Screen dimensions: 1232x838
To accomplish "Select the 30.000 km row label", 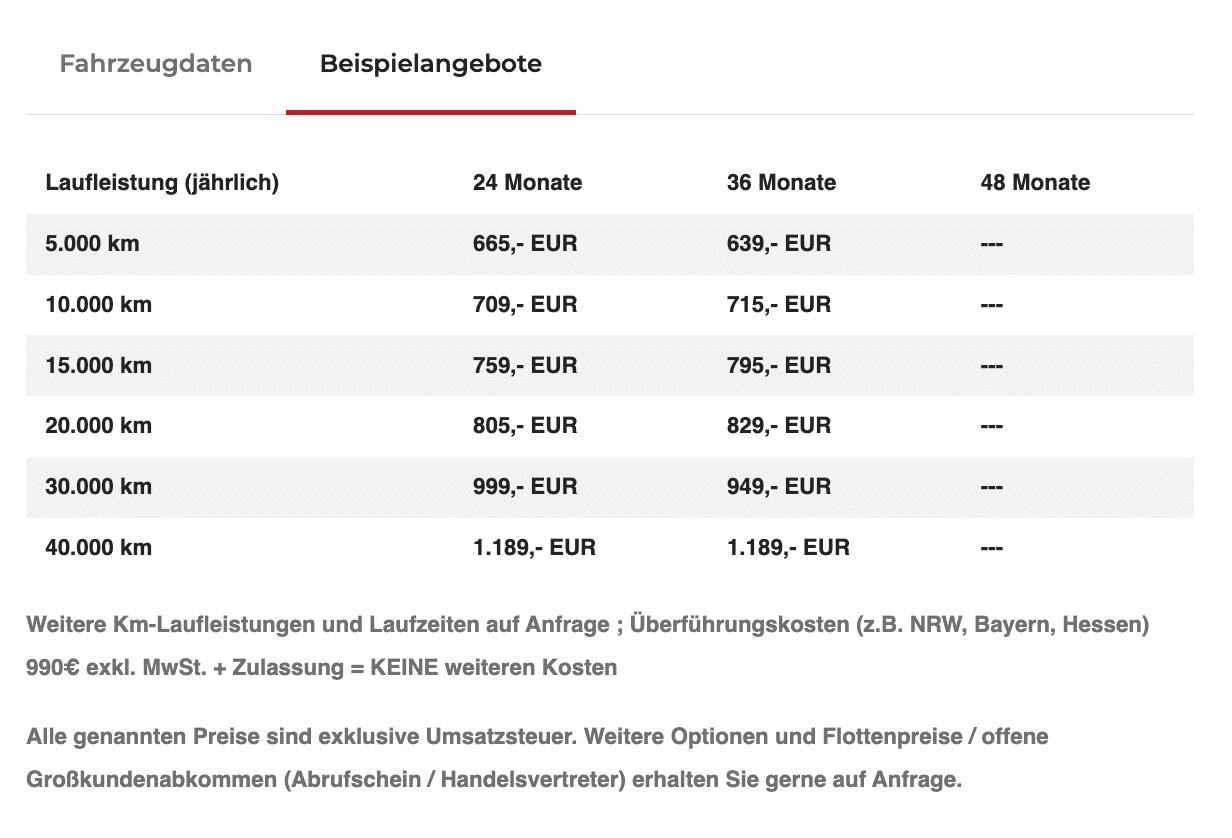I will [98, 487].
